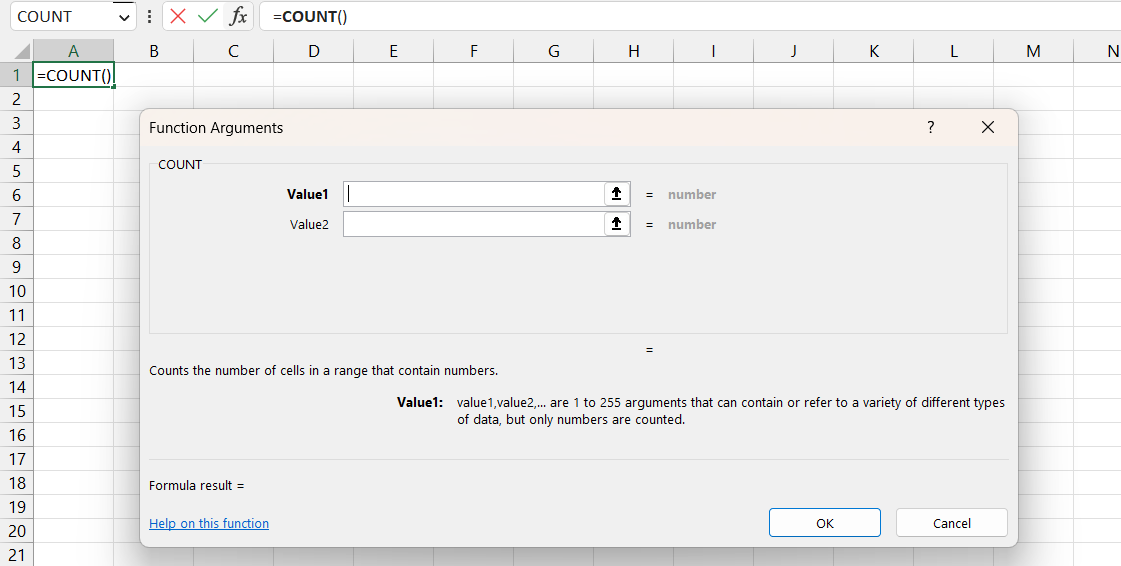Click the Value1 input field
This screenshot has height=566, width=1121.
[474, 194]
